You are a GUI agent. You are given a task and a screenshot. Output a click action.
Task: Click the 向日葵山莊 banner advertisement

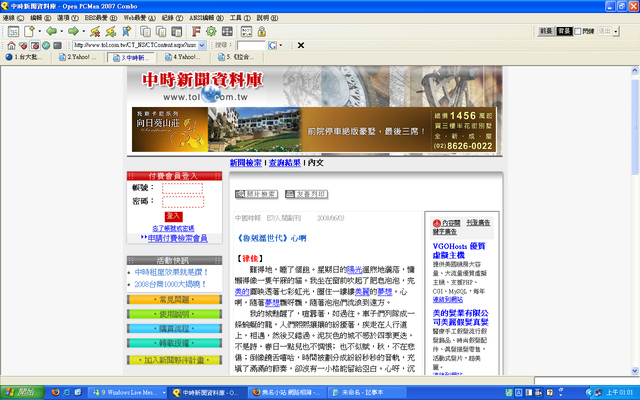coord(314,129)
